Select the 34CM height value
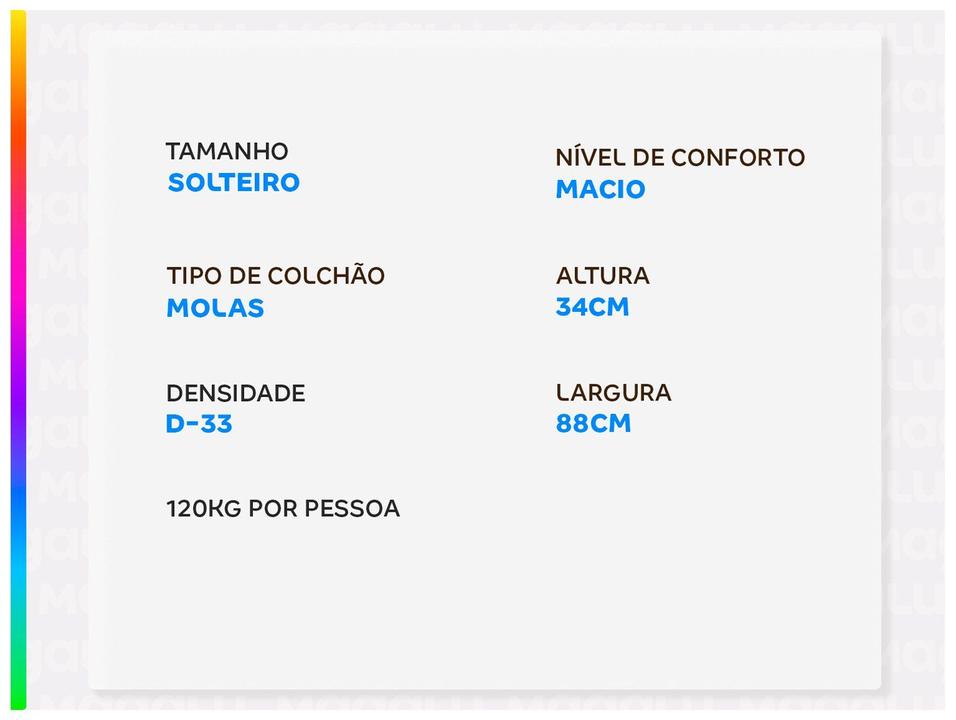 [x=592, y=307]
